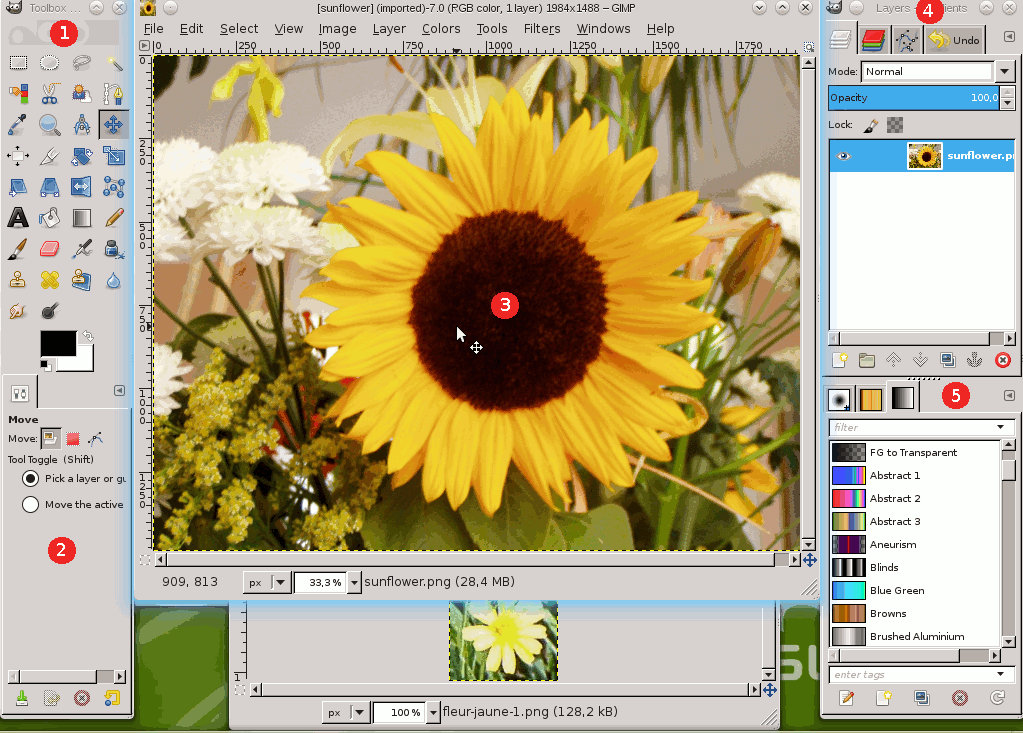Image resolution: width=1023 pixels, height=733 pixels.
Task: Select the Text tool
Action: (x=17, y=217)
